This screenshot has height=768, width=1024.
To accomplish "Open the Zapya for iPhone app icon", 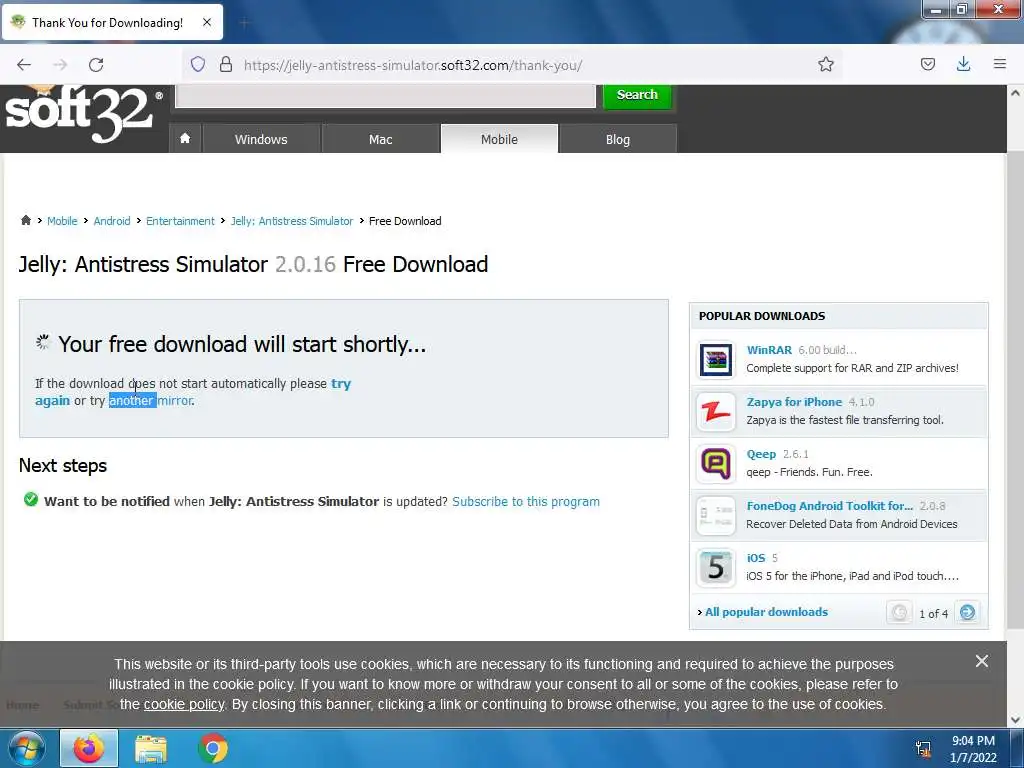I will [x=716, y=411].
